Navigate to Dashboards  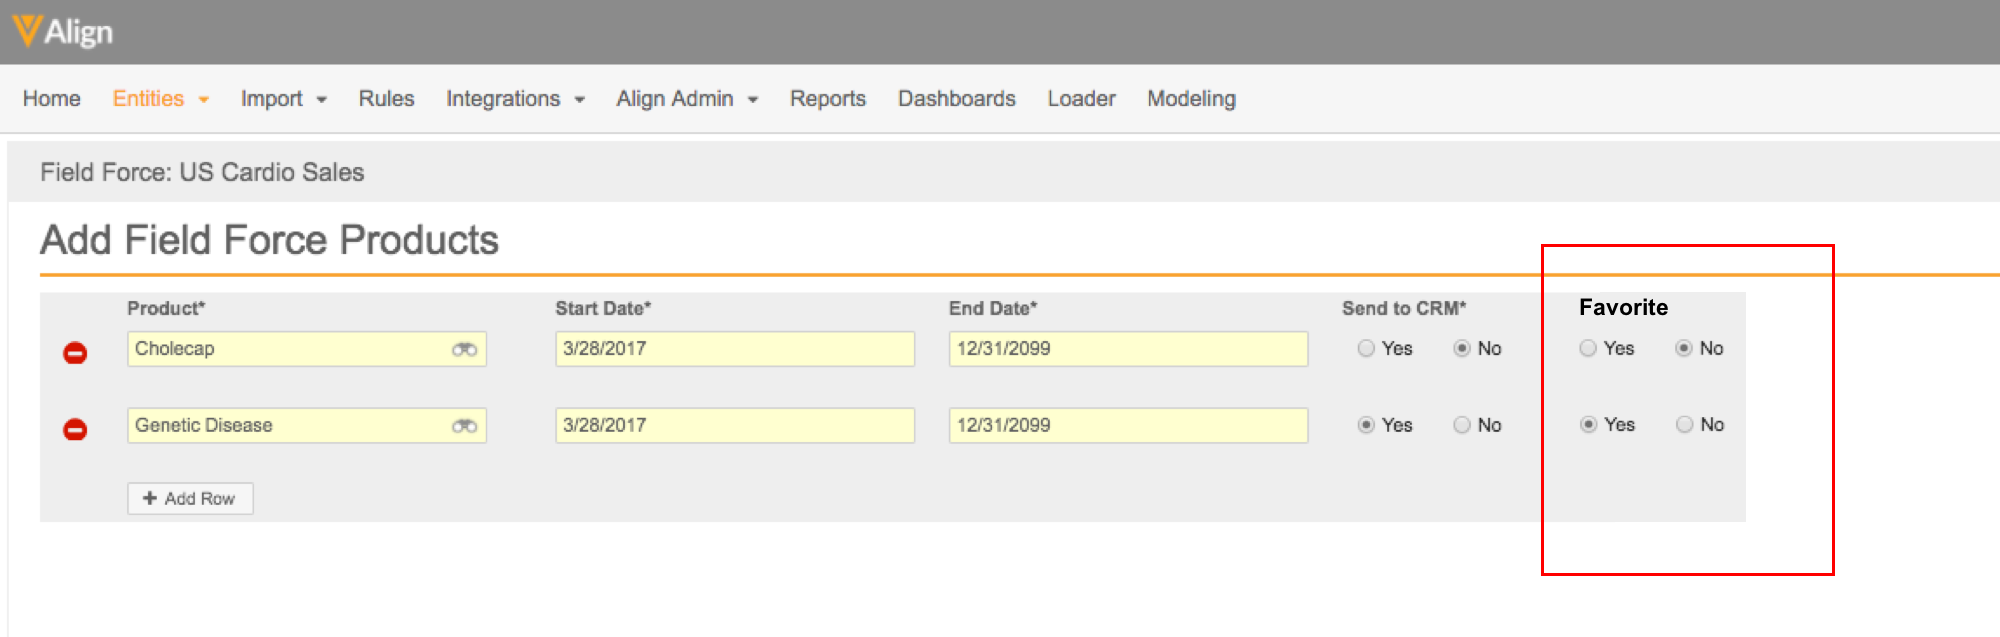point(956,99)
